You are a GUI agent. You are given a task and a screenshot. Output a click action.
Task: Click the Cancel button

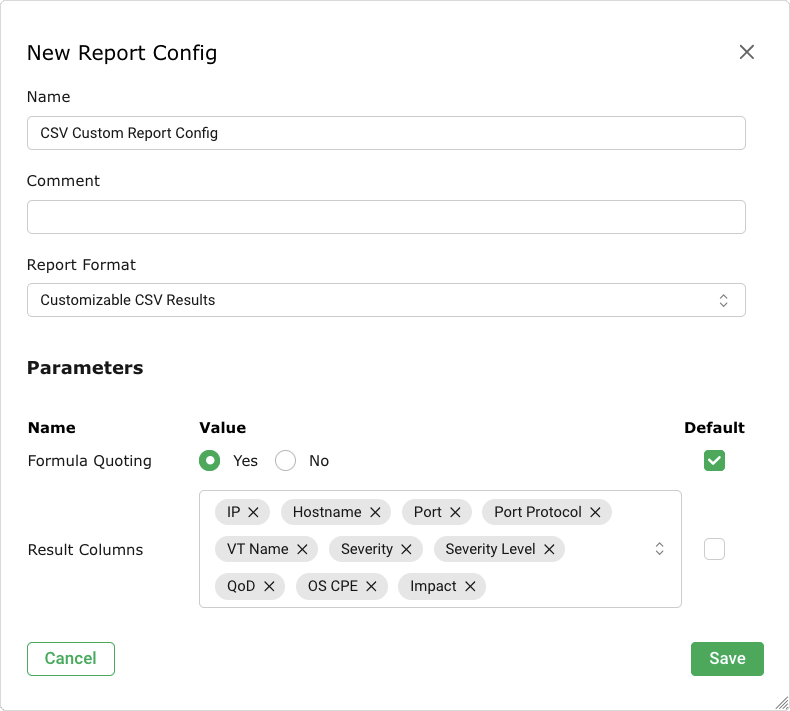[71, 658]
